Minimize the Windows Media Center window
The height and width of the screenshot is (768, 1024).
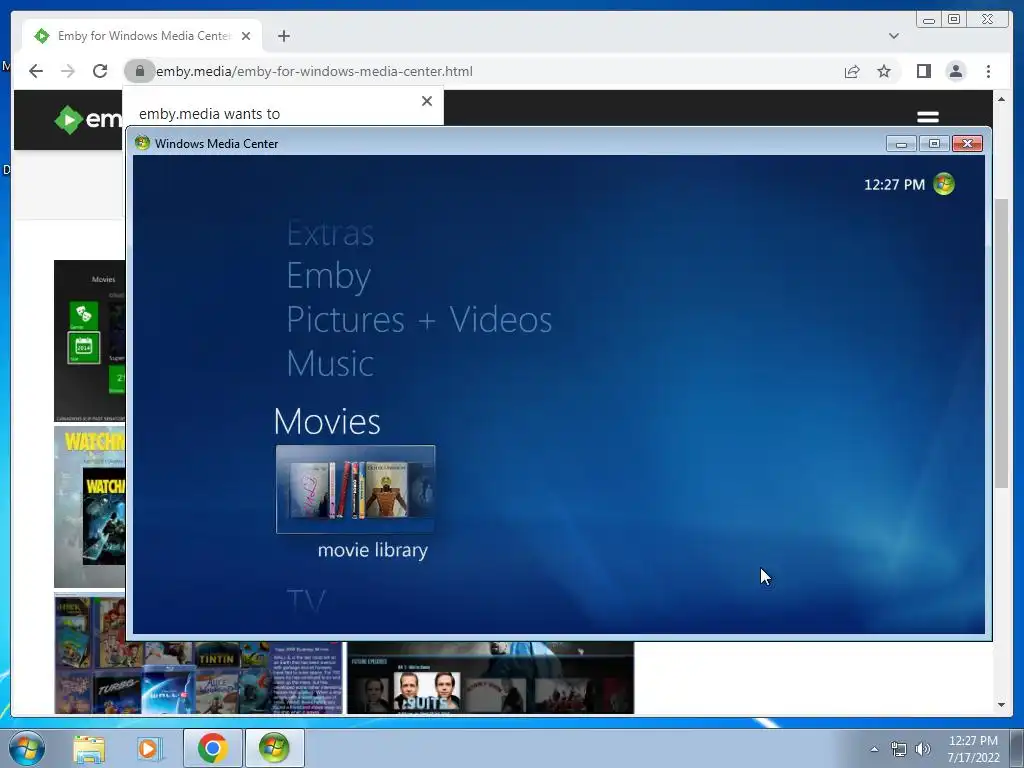point(901,144)
